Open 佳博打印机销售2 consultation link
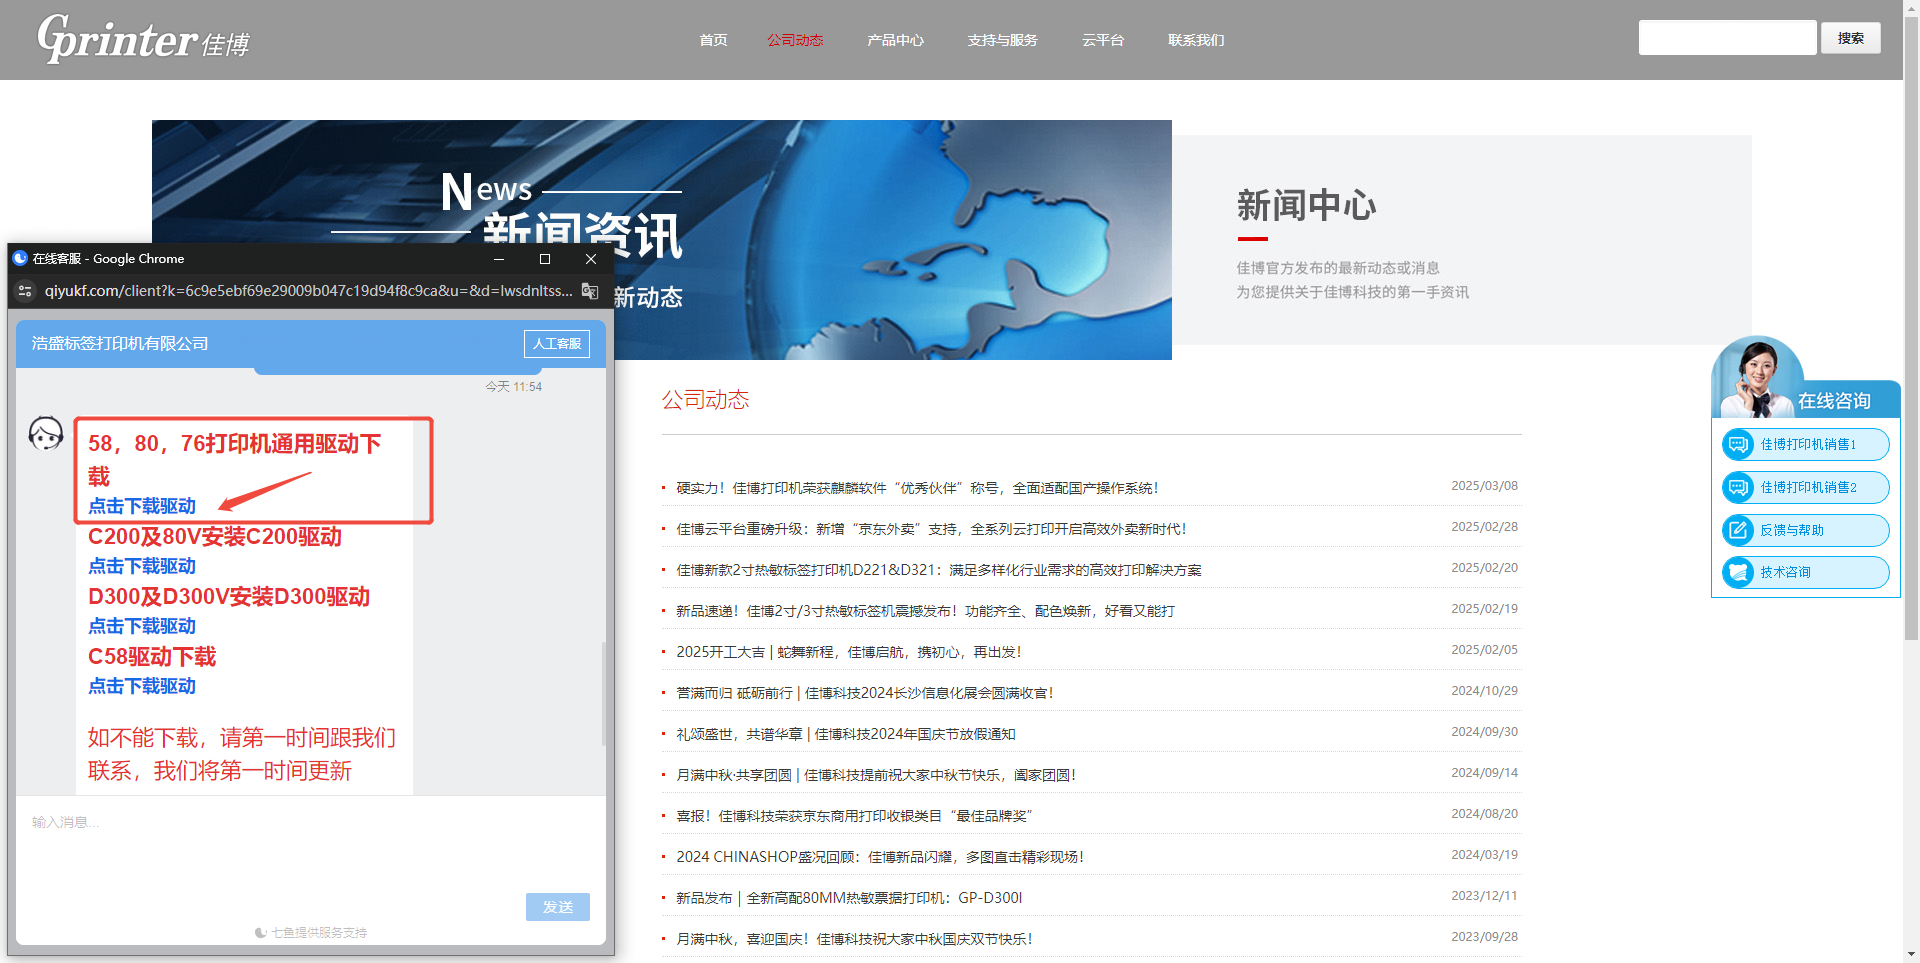Image resolution: width=1920 pixels, height=963 pixels. click(1808, 487)
